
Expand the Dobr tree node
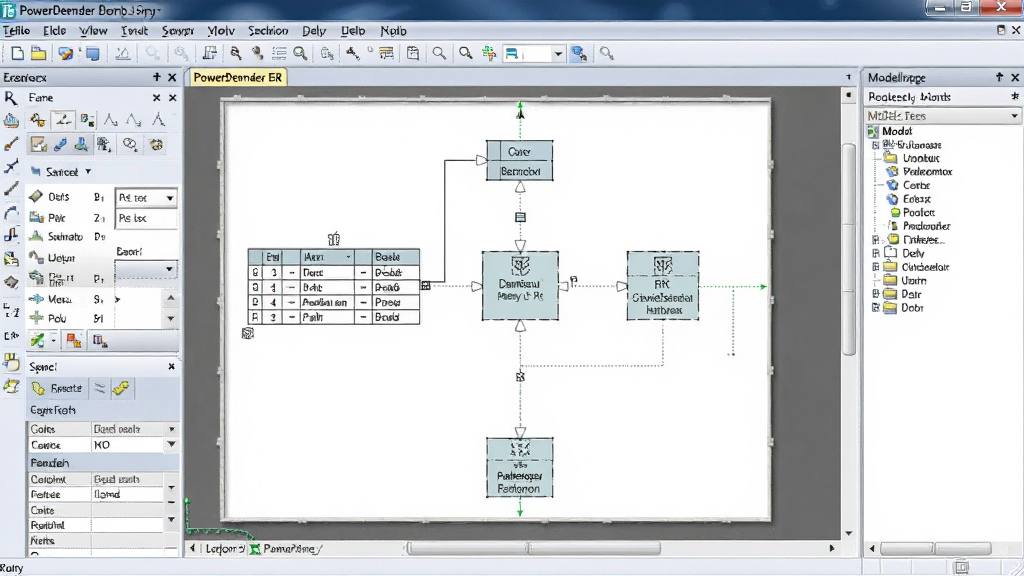pos(876,308)
